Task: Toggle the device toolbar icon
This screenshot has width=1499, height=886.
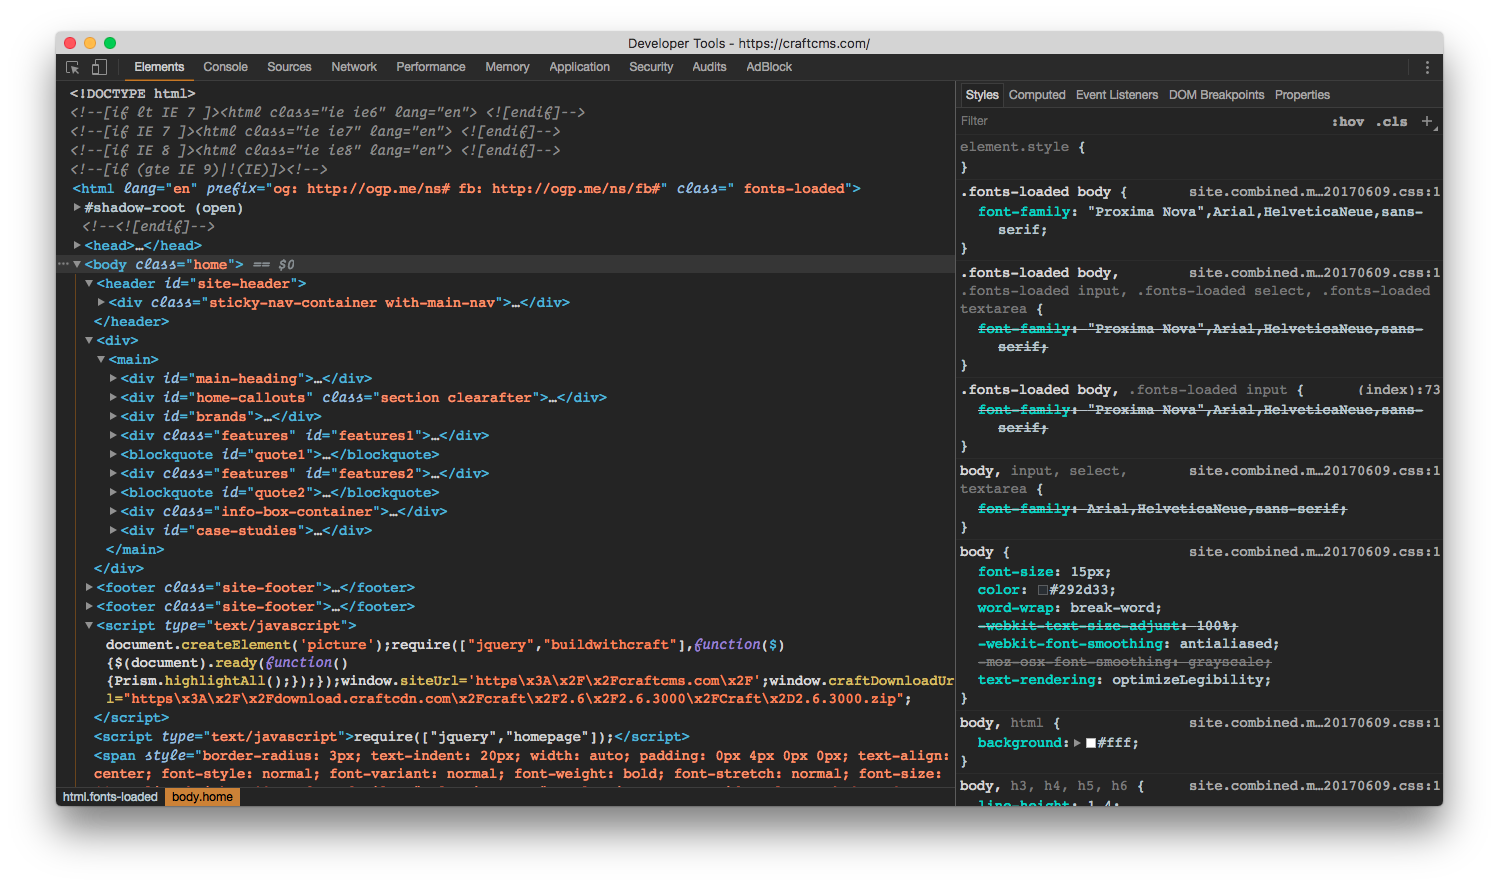Action: point(99,67)
